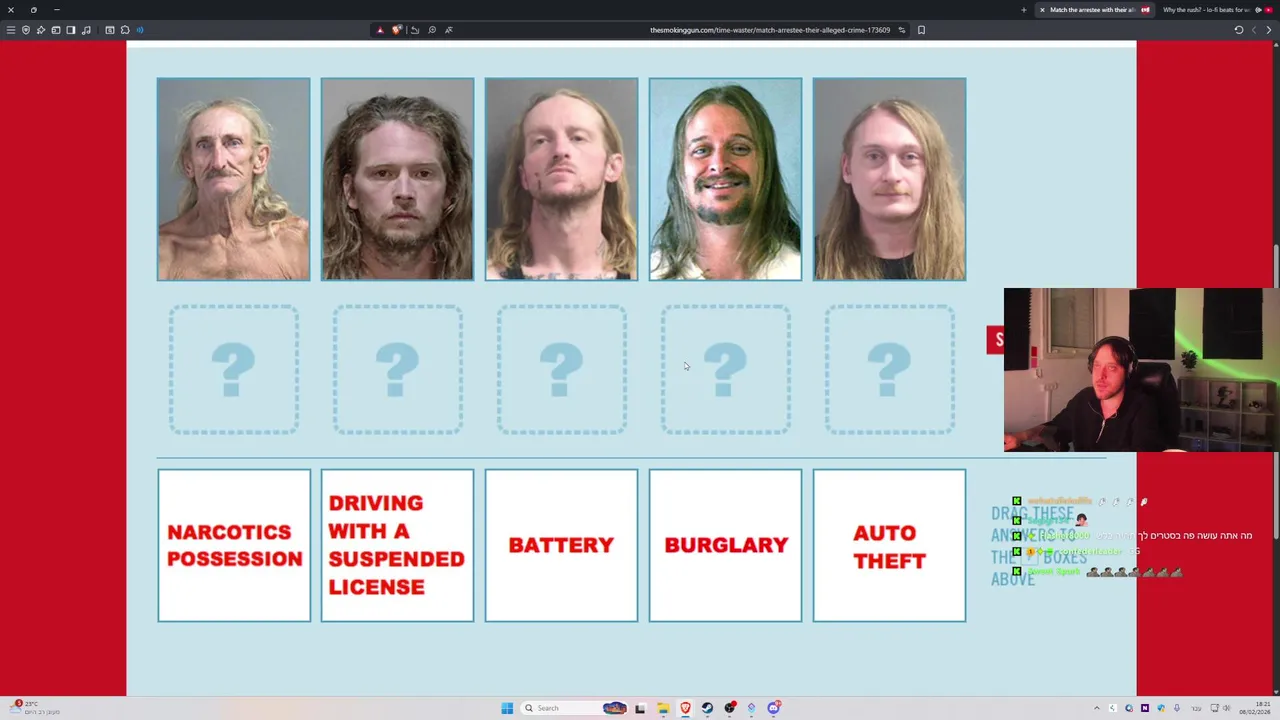The image size is (1280, 720).
Task: Click the undo arrow icon near address bar
Action: point(415,30)
